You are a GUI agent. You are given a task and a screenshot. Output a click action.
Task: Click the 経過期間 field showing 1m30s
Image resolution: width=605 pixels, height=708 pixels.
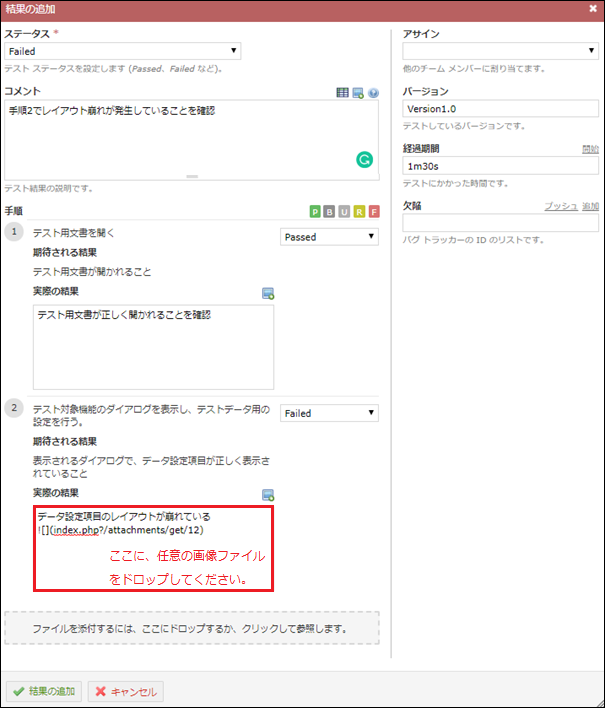tap(500, 166)
